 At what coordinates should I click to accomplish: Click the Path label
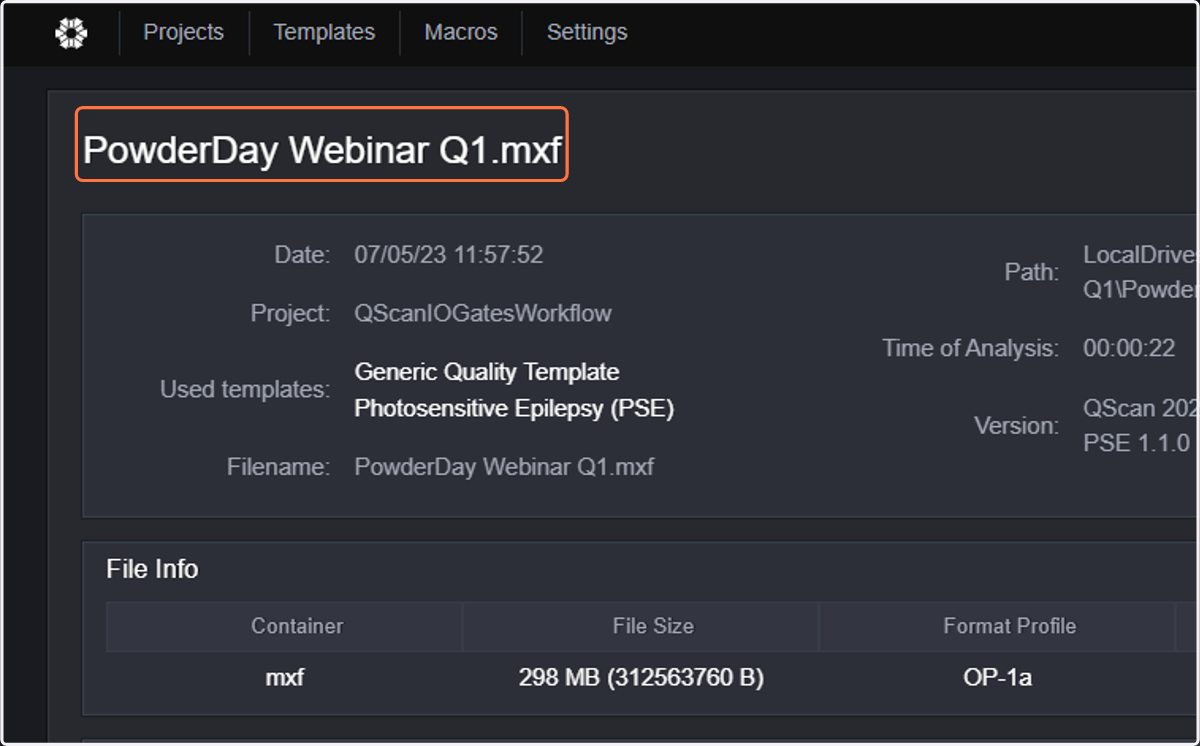[x=1031, y=272]
